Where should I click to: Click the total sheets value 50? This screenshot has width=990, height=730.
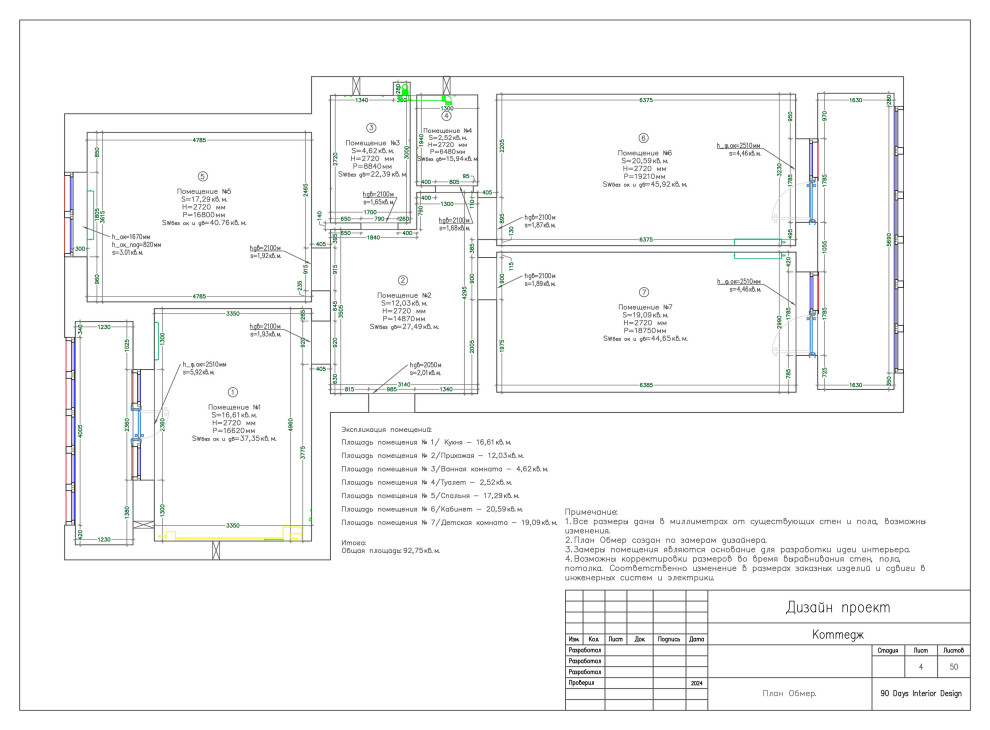tap(953, 666)
